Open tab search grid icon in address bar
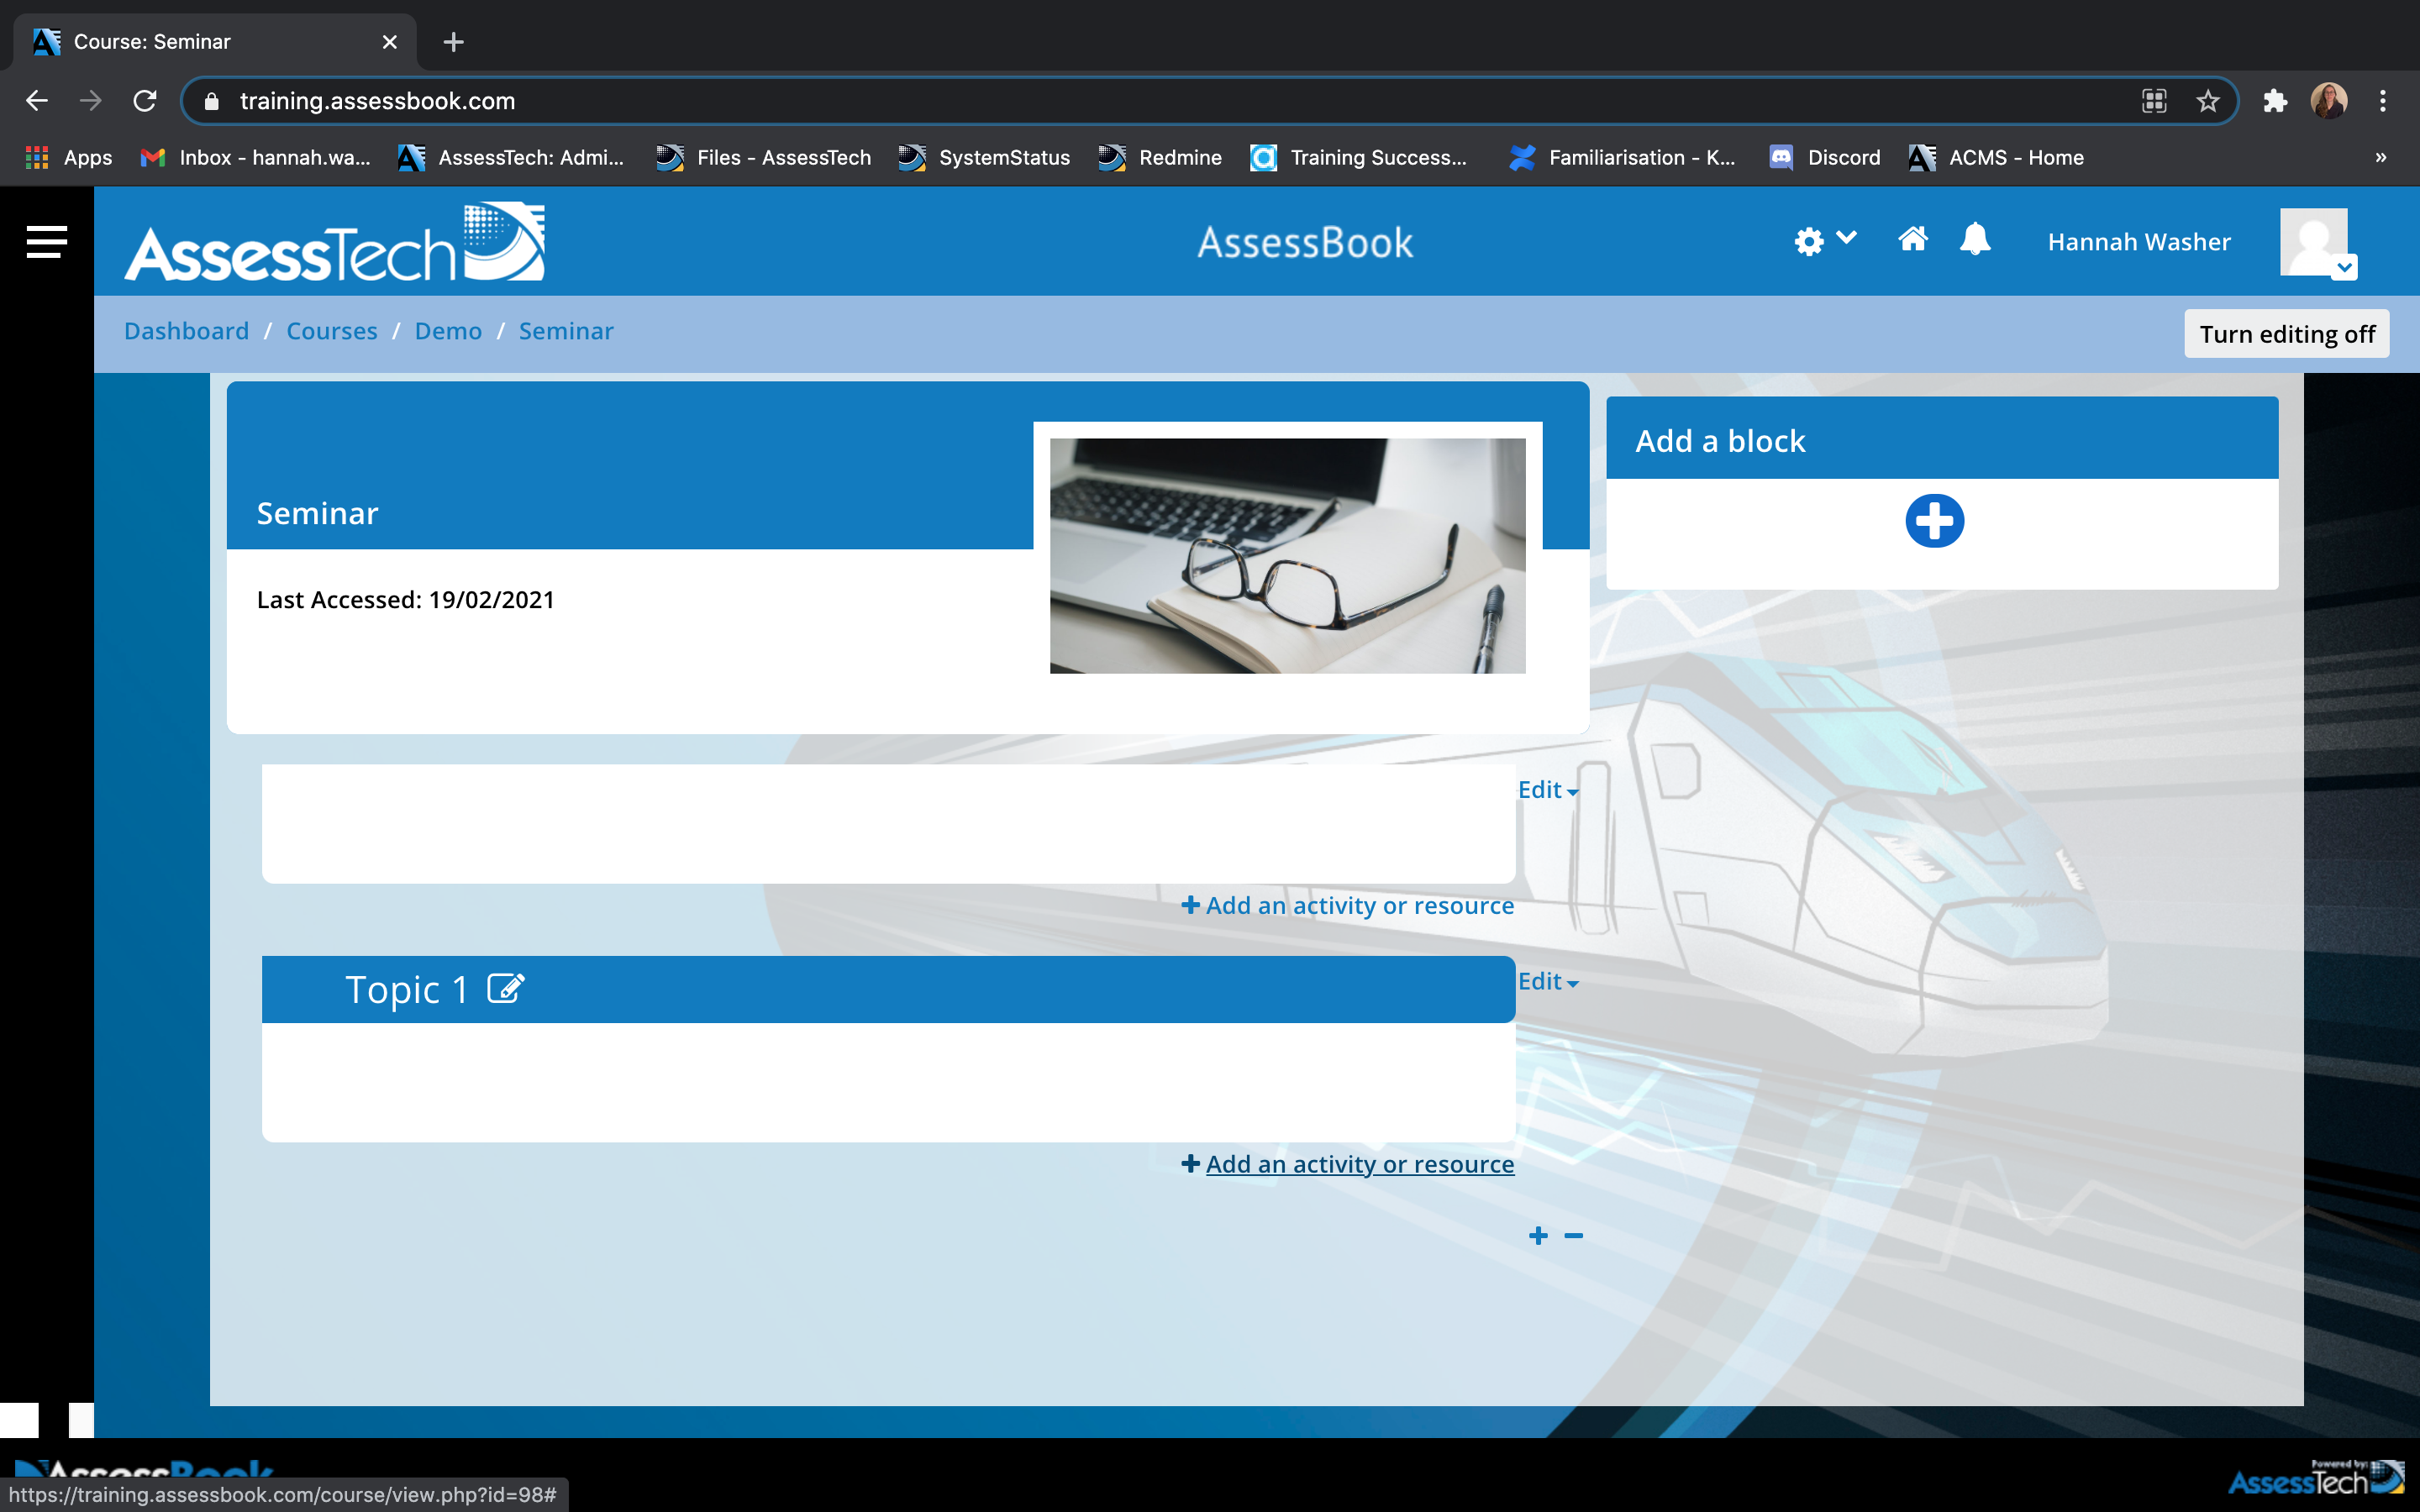The image size is (2420, 1512). pos(2154,101)
